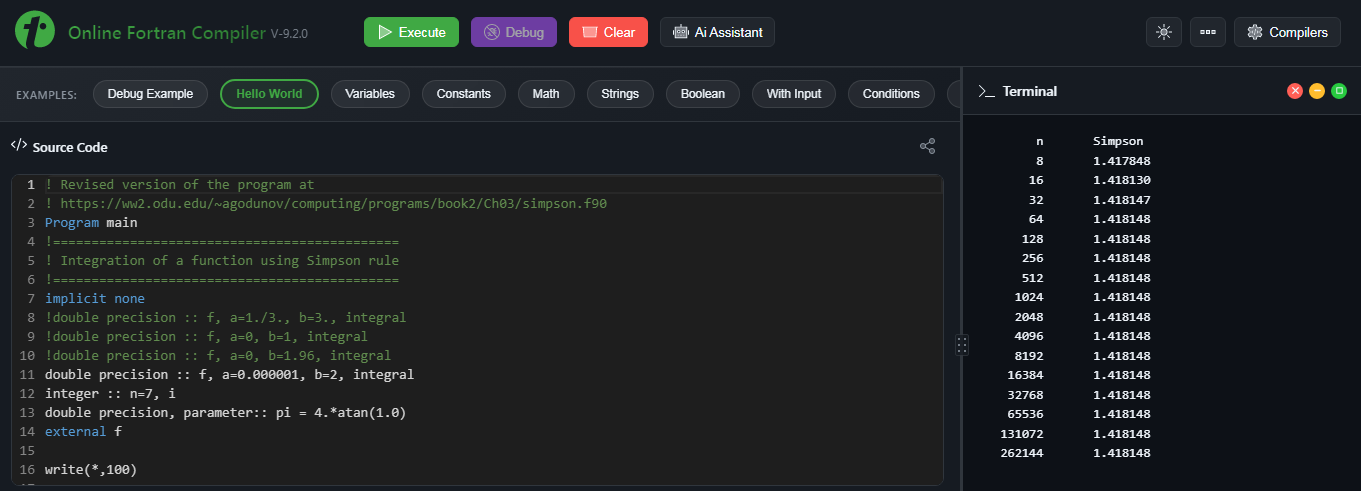This screenshot has width=1361, height=491.
Task: Minimize terminal with yellow circle button
Action: [1317, 91]
